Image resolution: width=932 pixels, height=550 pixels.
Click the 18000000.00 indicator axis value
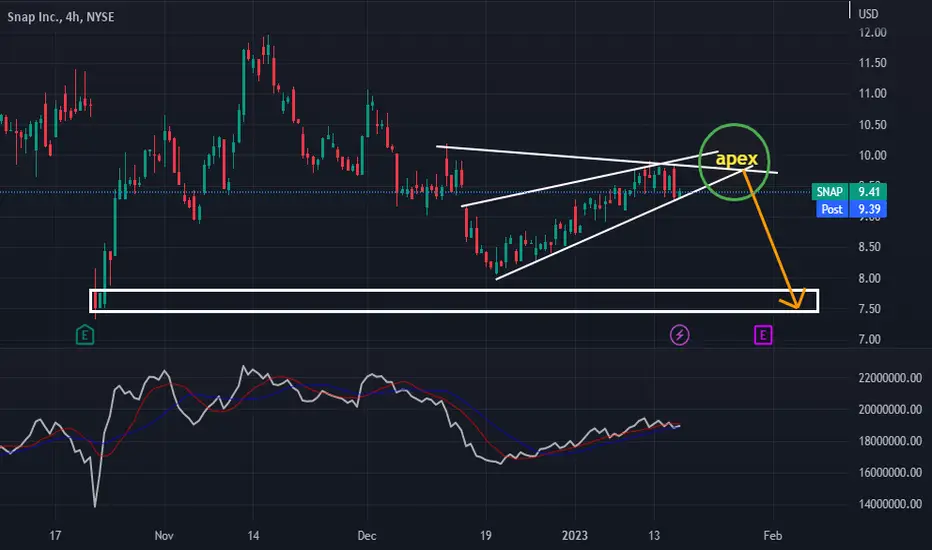890,441
